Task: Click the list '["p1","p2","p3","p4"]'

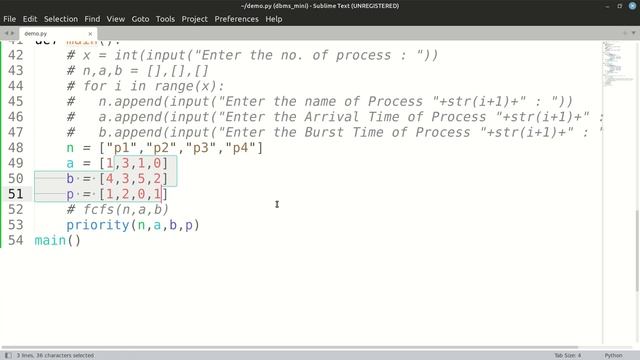Action: (x=181, y=148)
